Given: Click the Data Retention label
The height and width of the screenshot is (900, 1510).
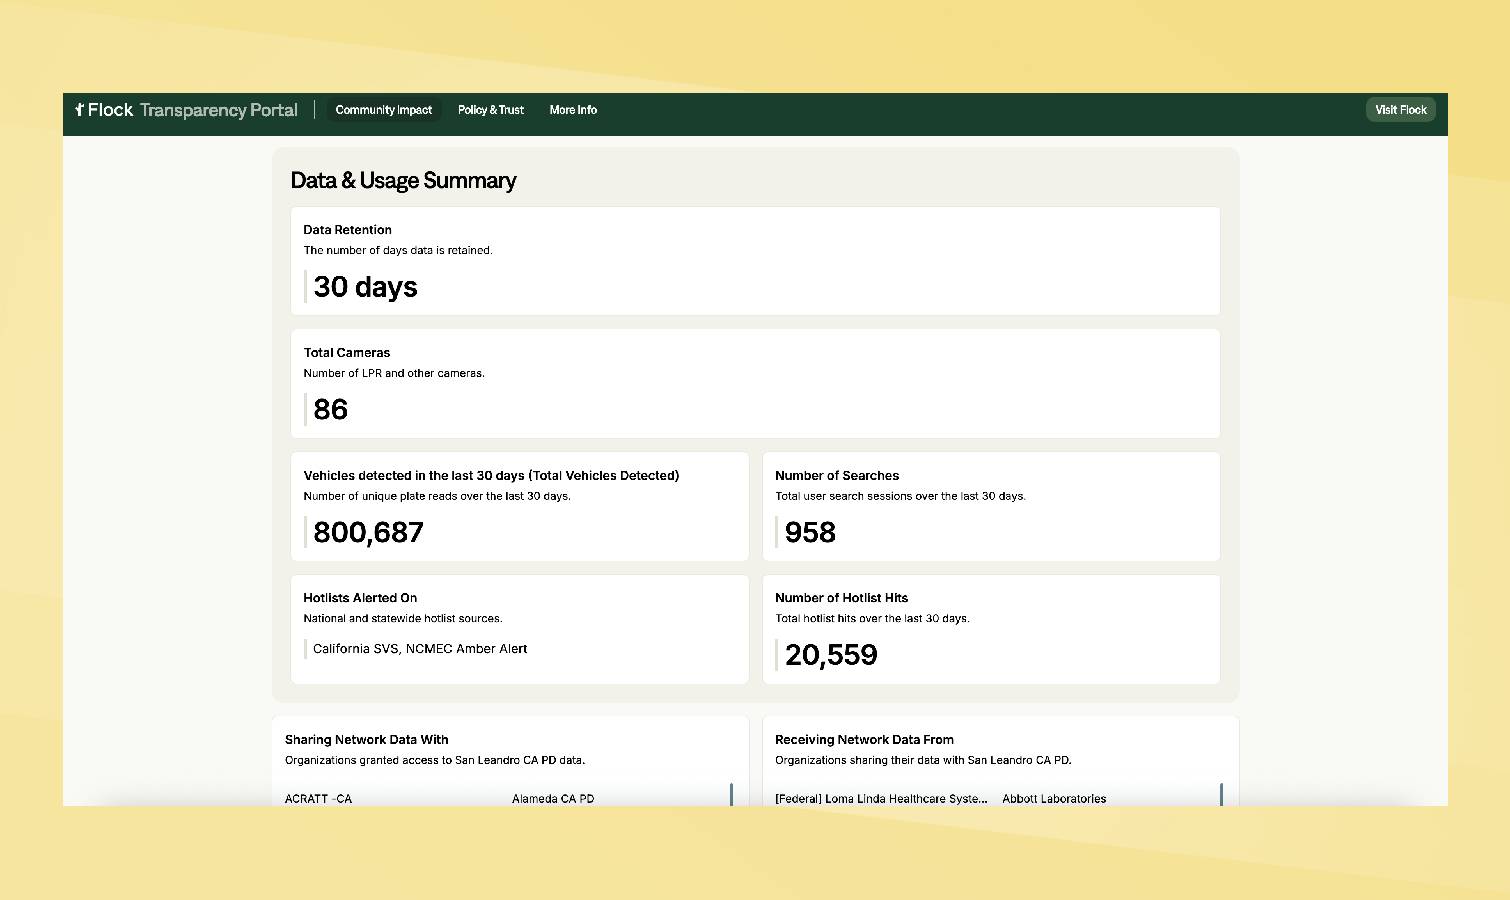Looking at the screenshot, I should [x=347, y=230].
